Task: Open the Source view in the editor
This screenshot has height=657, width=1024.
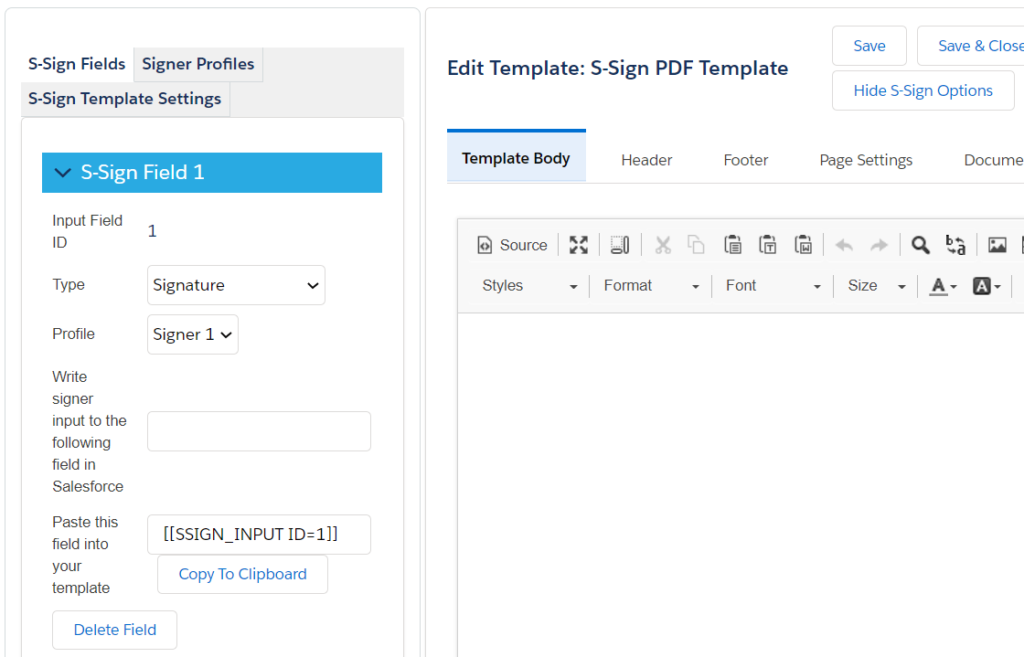Action: [x=512, y=244]
